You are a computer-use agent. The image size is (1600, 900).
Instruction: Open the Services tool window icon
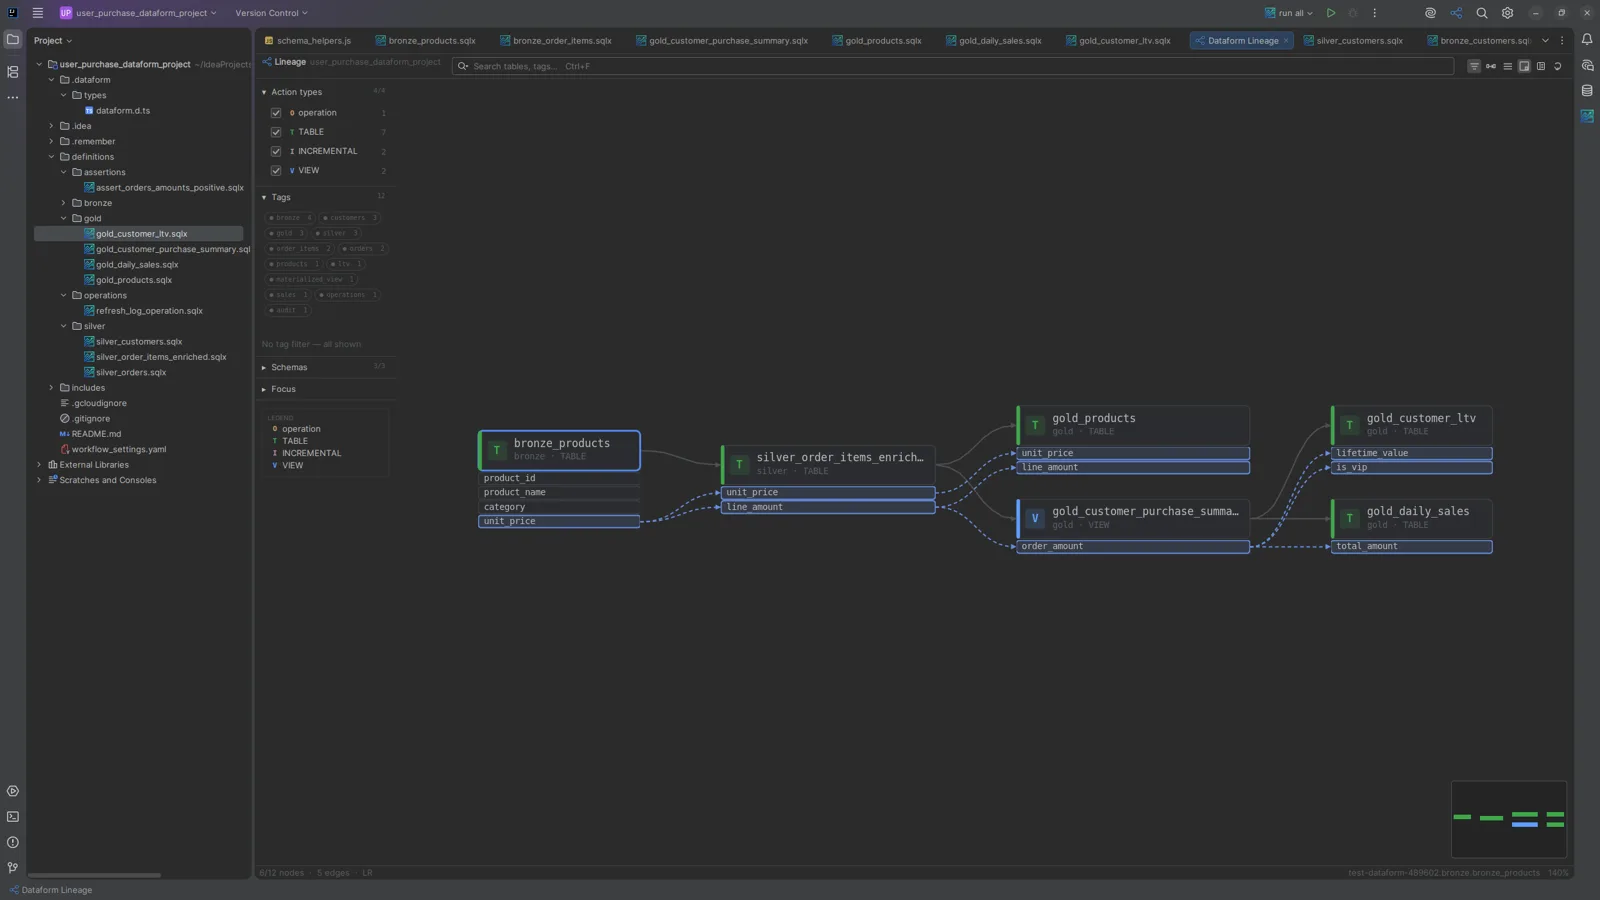(x=13, y=791)
